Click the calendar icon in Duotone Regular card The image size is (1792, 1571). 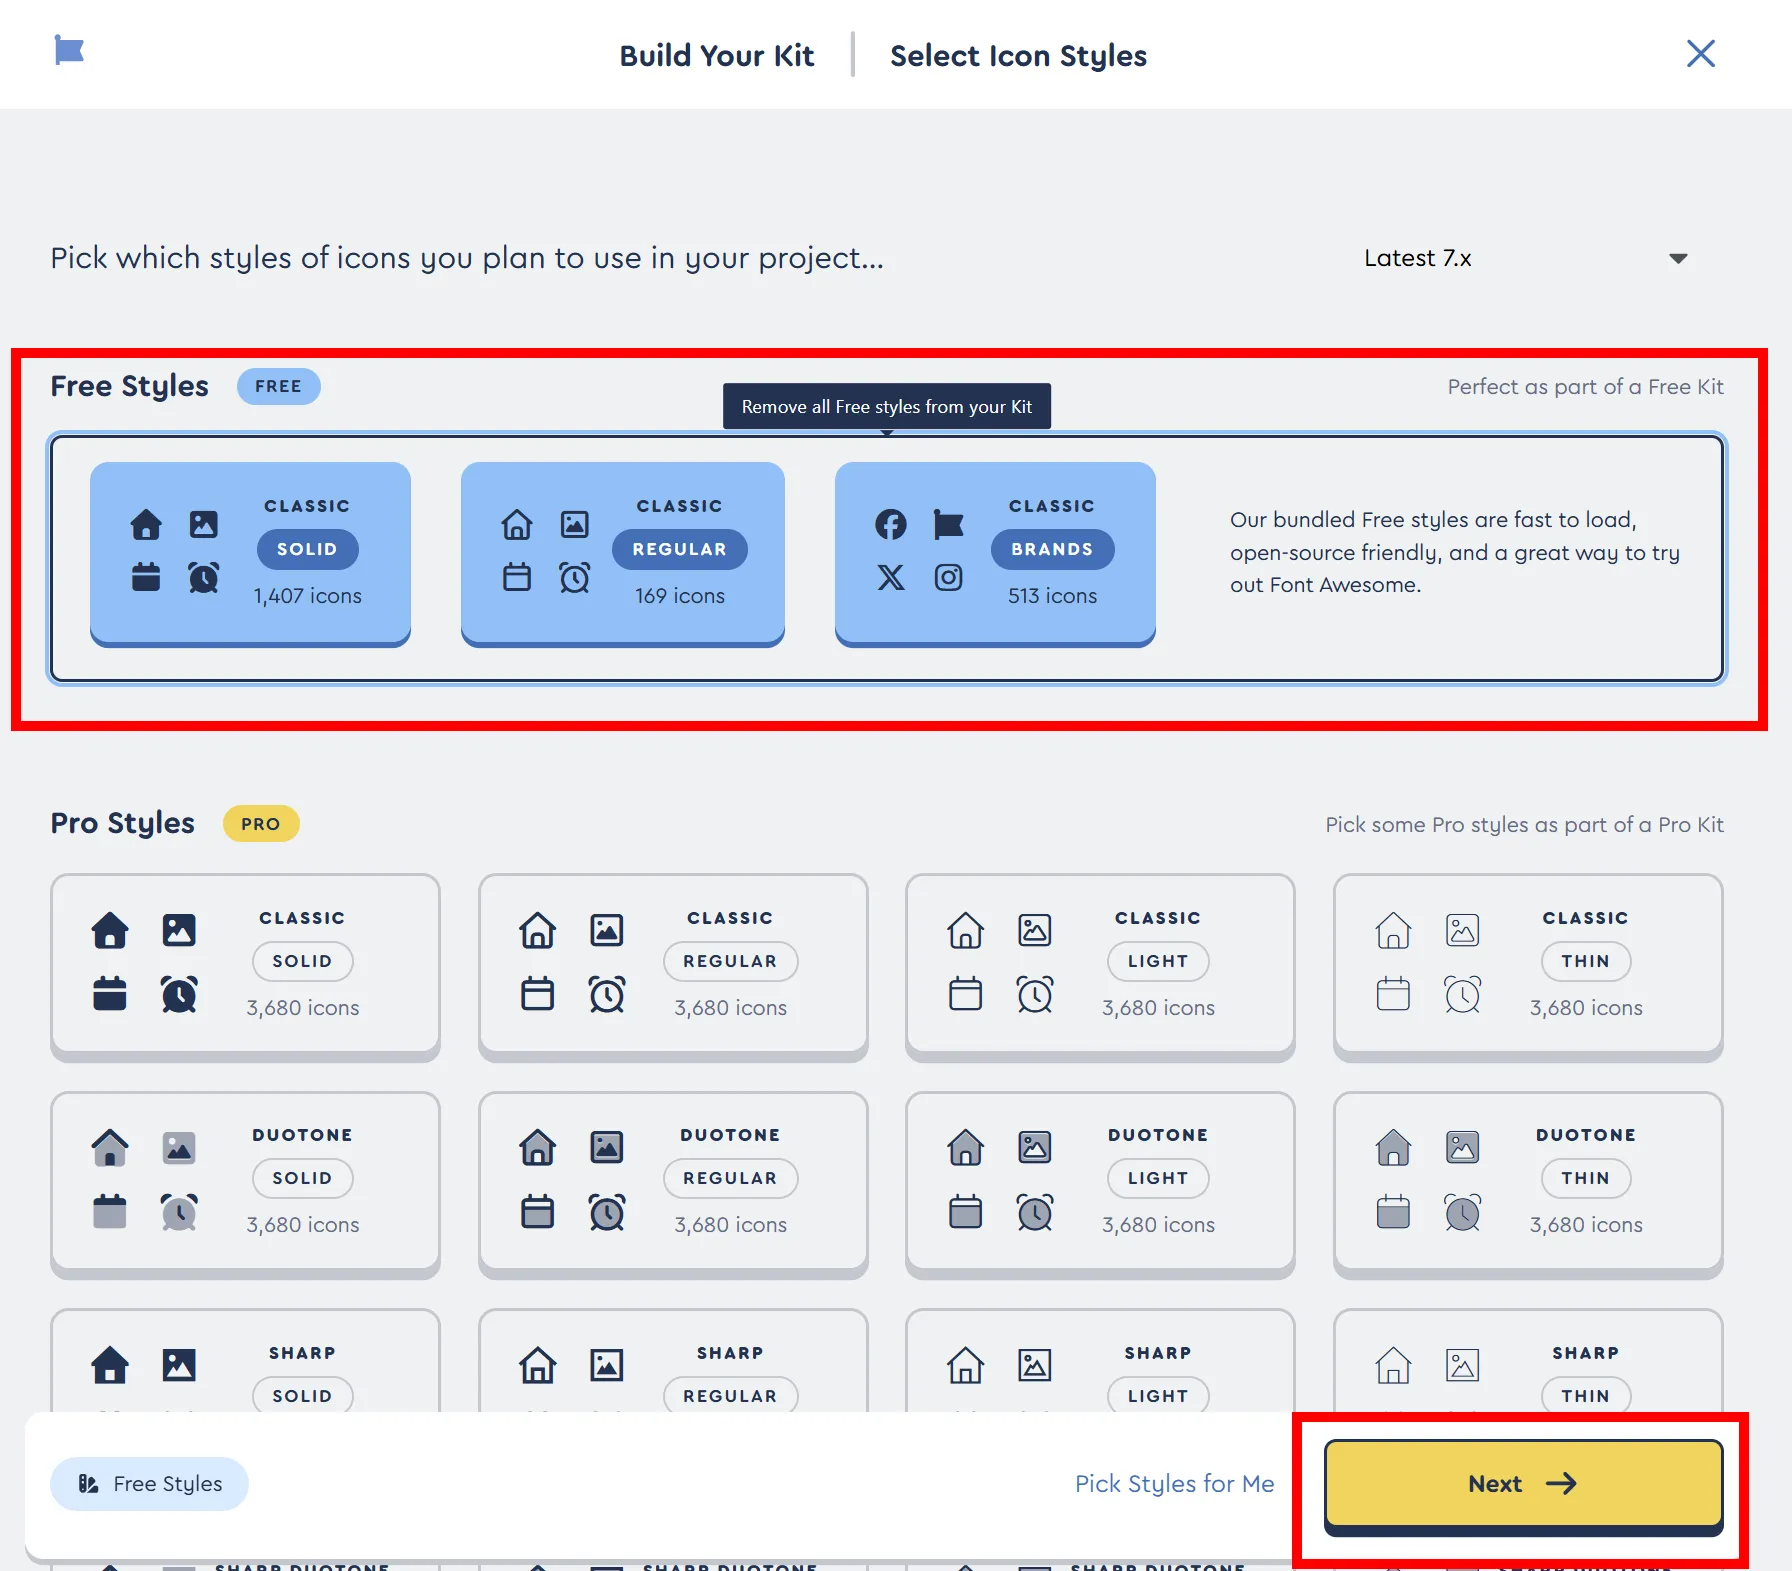(537, 1212)
